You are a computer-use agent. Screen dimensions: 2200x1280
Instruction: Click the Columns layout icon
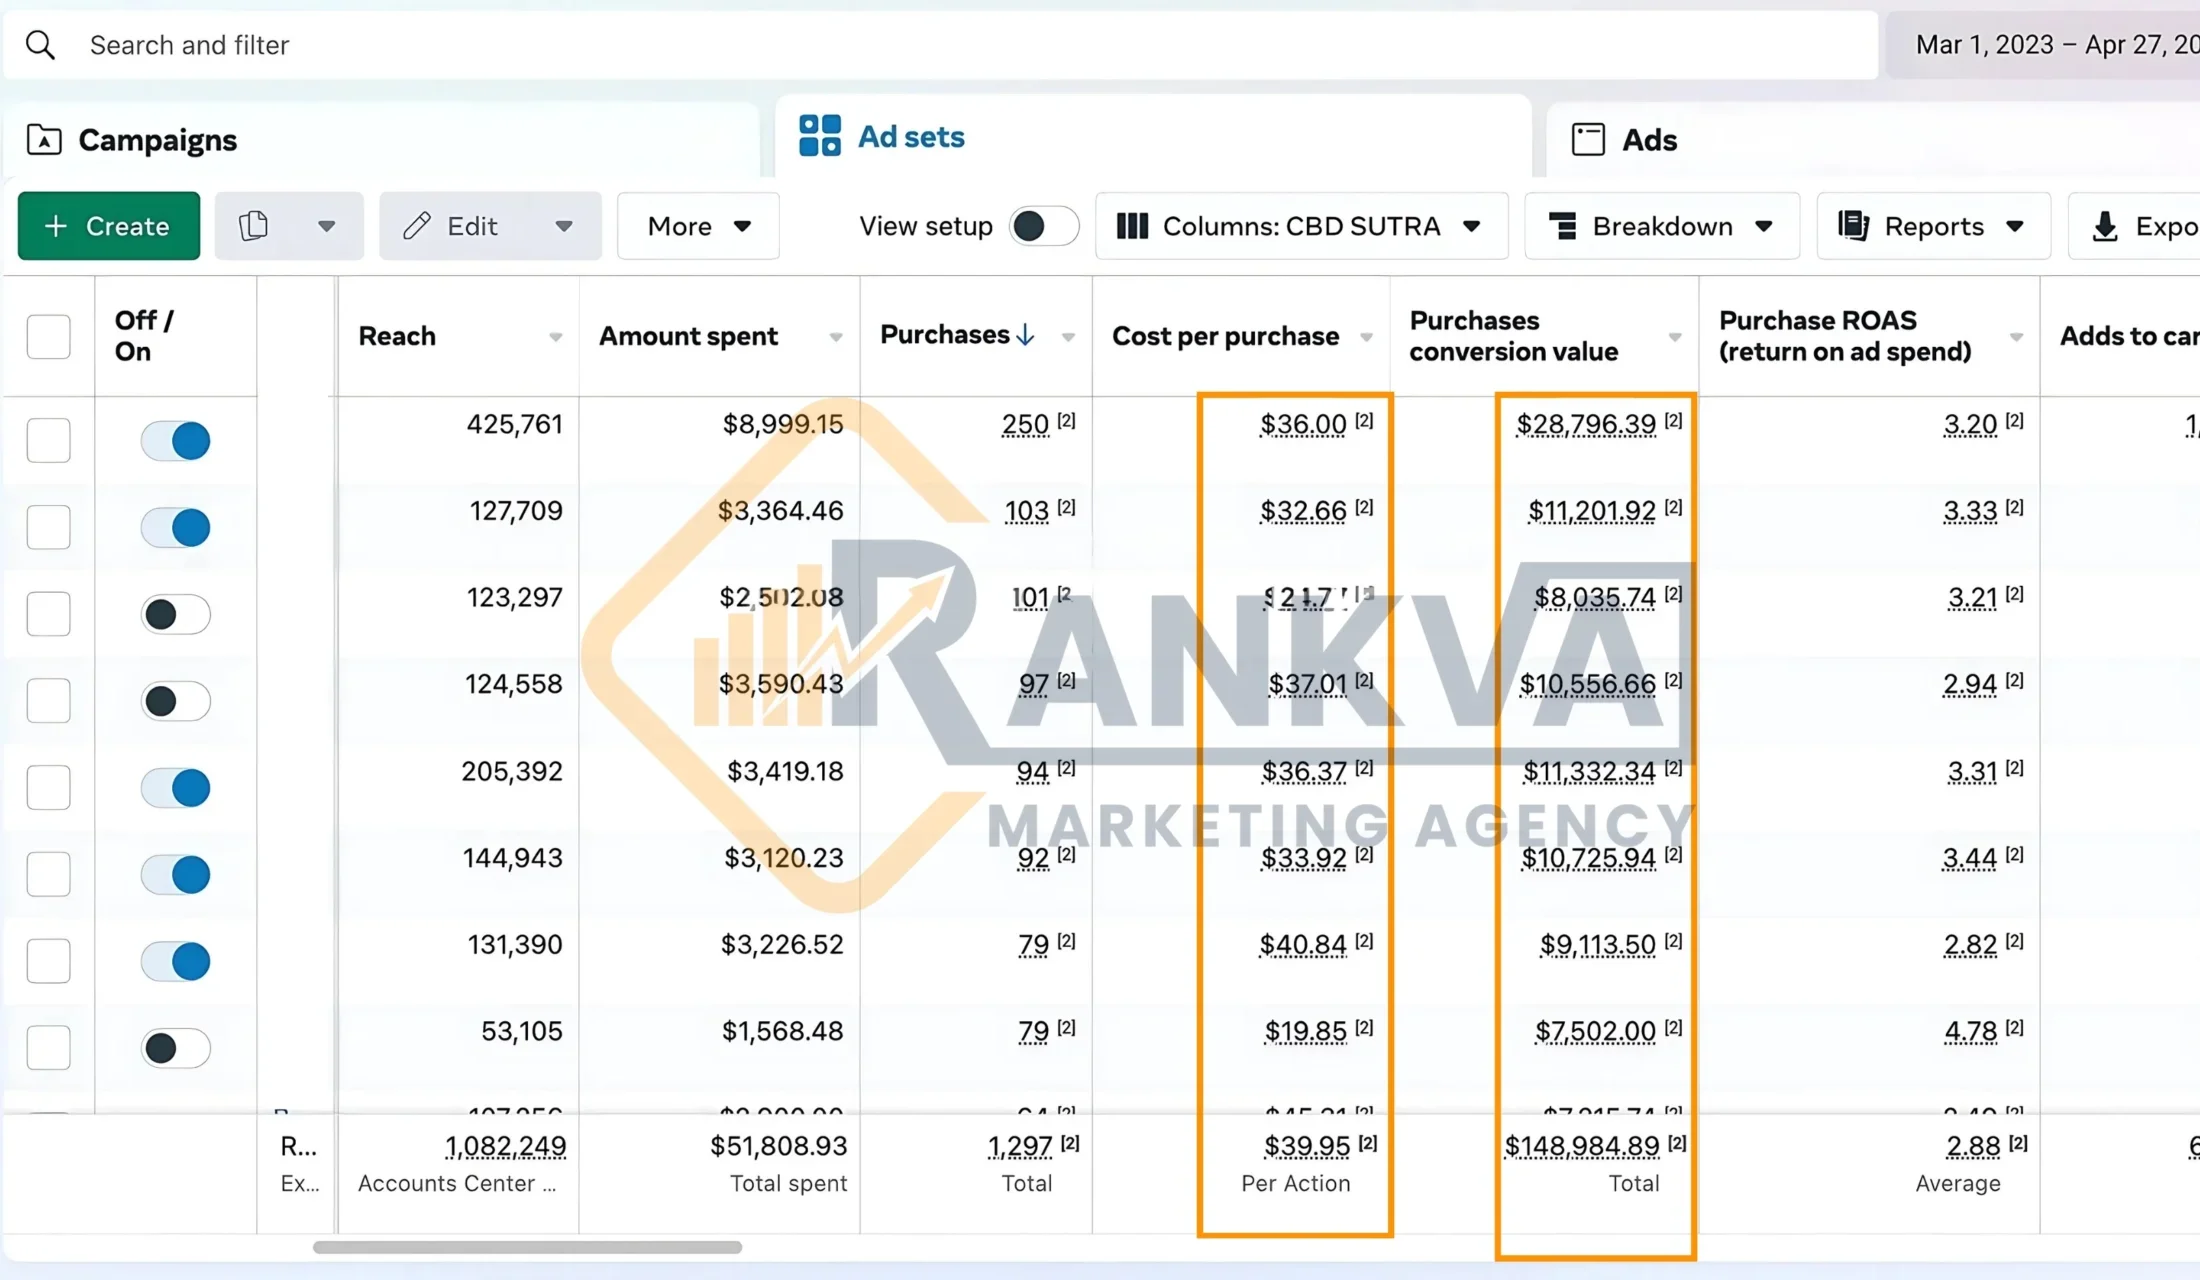(1132, 226)
